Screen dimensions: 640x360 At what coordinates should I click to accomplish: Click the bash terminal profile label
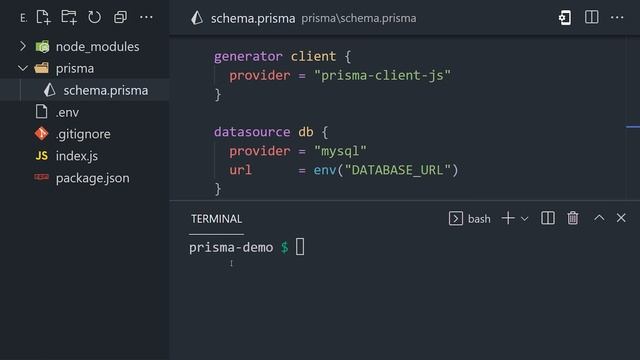click(479, 219)
